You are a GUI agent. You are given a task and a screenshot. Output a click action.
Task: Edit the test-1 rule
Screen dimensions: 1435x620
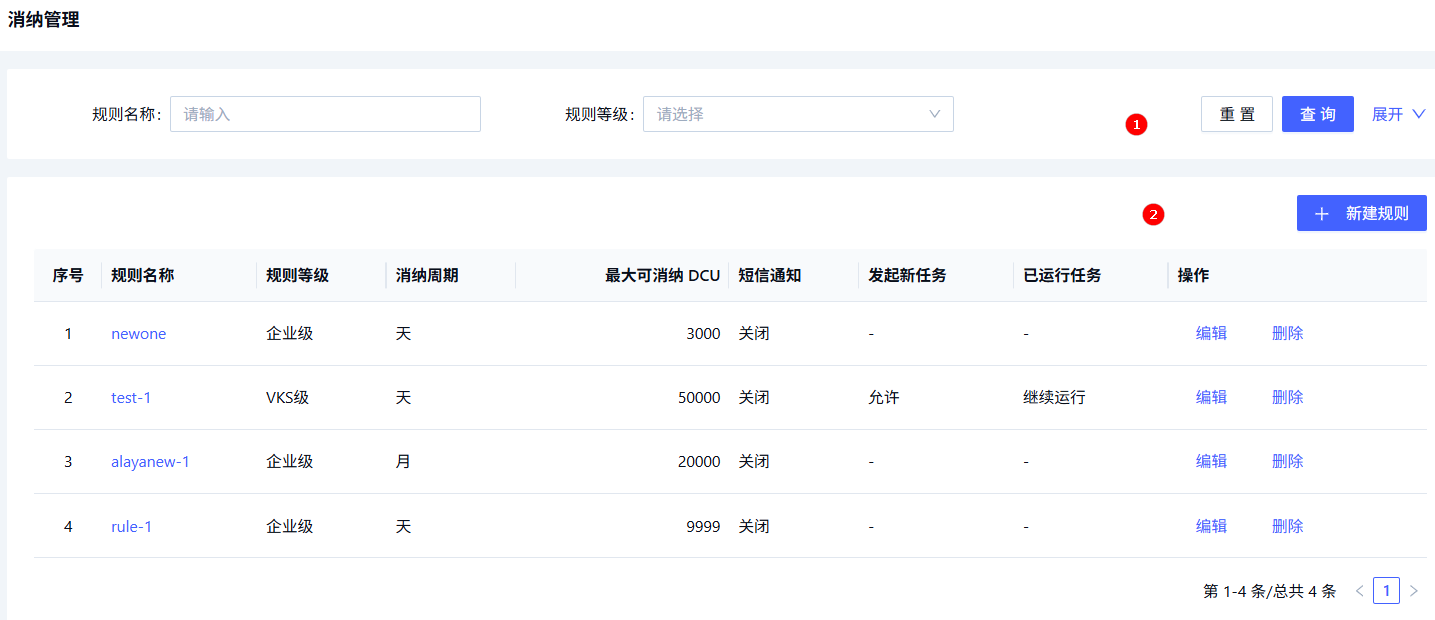[x=1211, y=398]
